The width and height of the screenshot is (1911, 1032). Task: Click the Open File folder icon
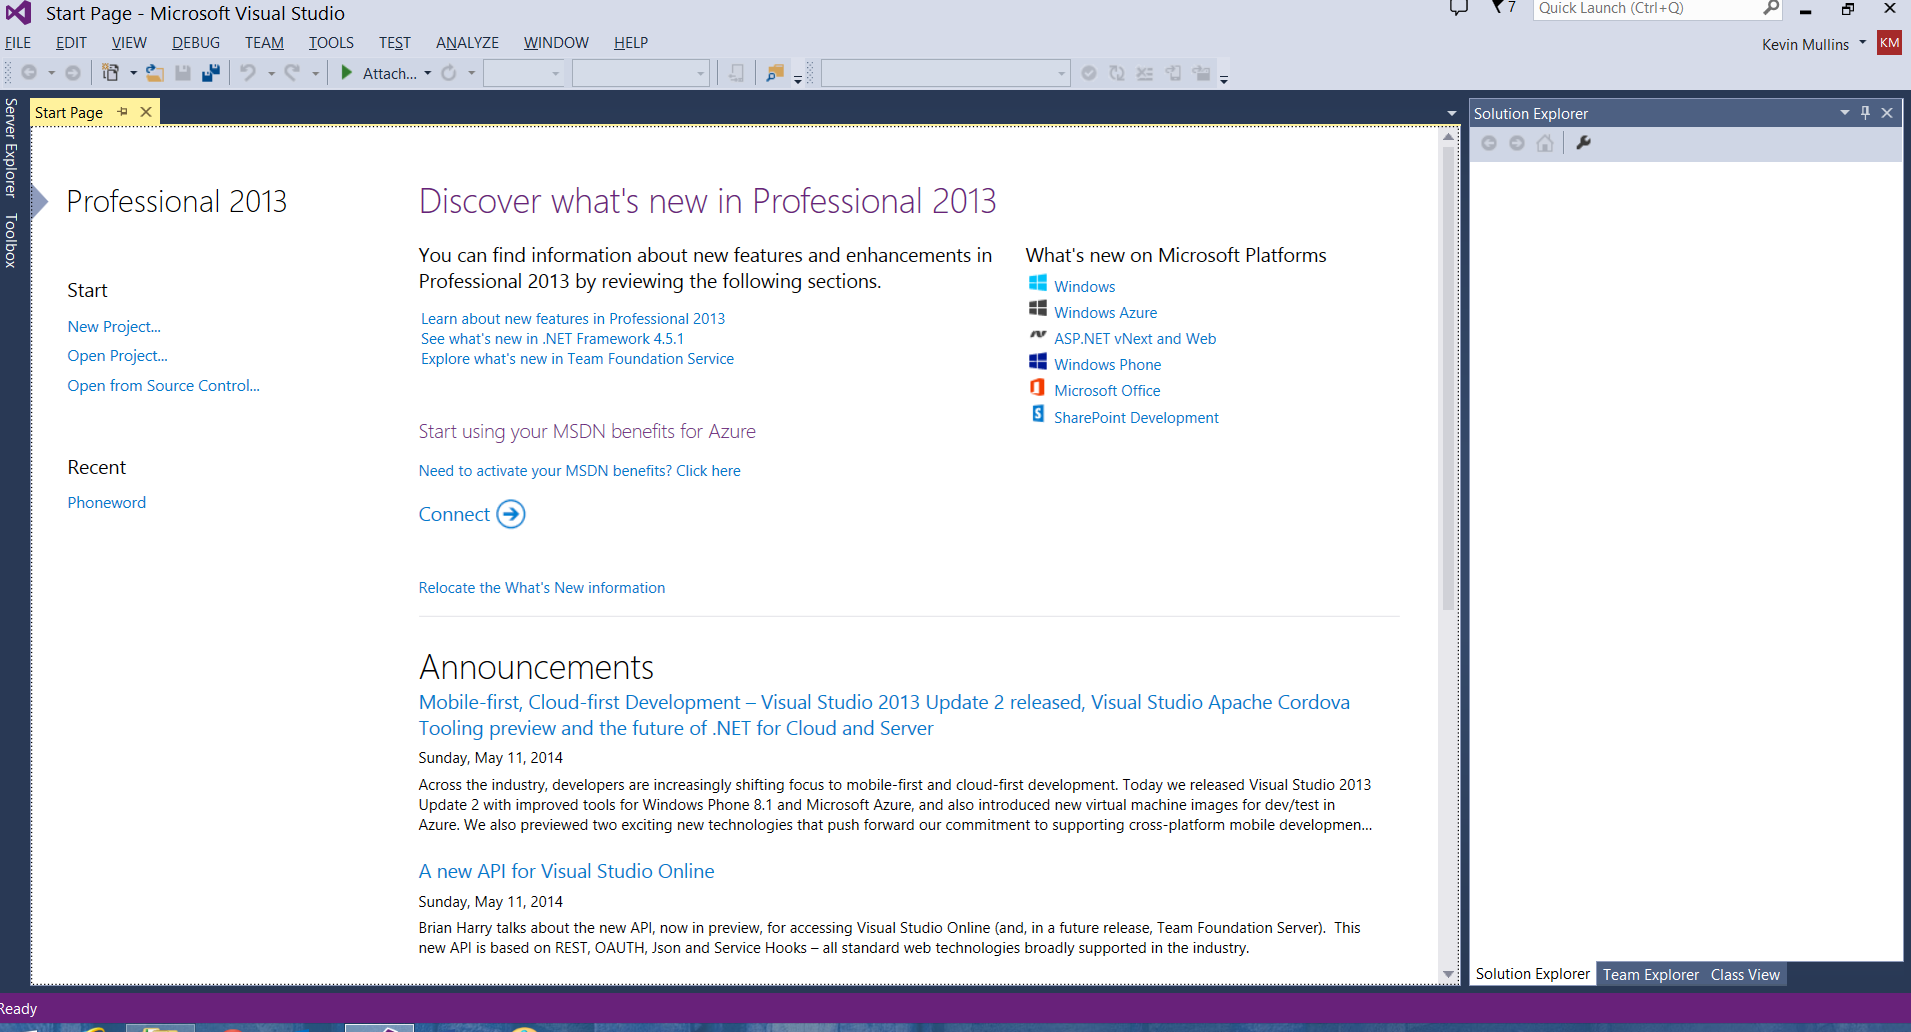click(x=155, y=73)
